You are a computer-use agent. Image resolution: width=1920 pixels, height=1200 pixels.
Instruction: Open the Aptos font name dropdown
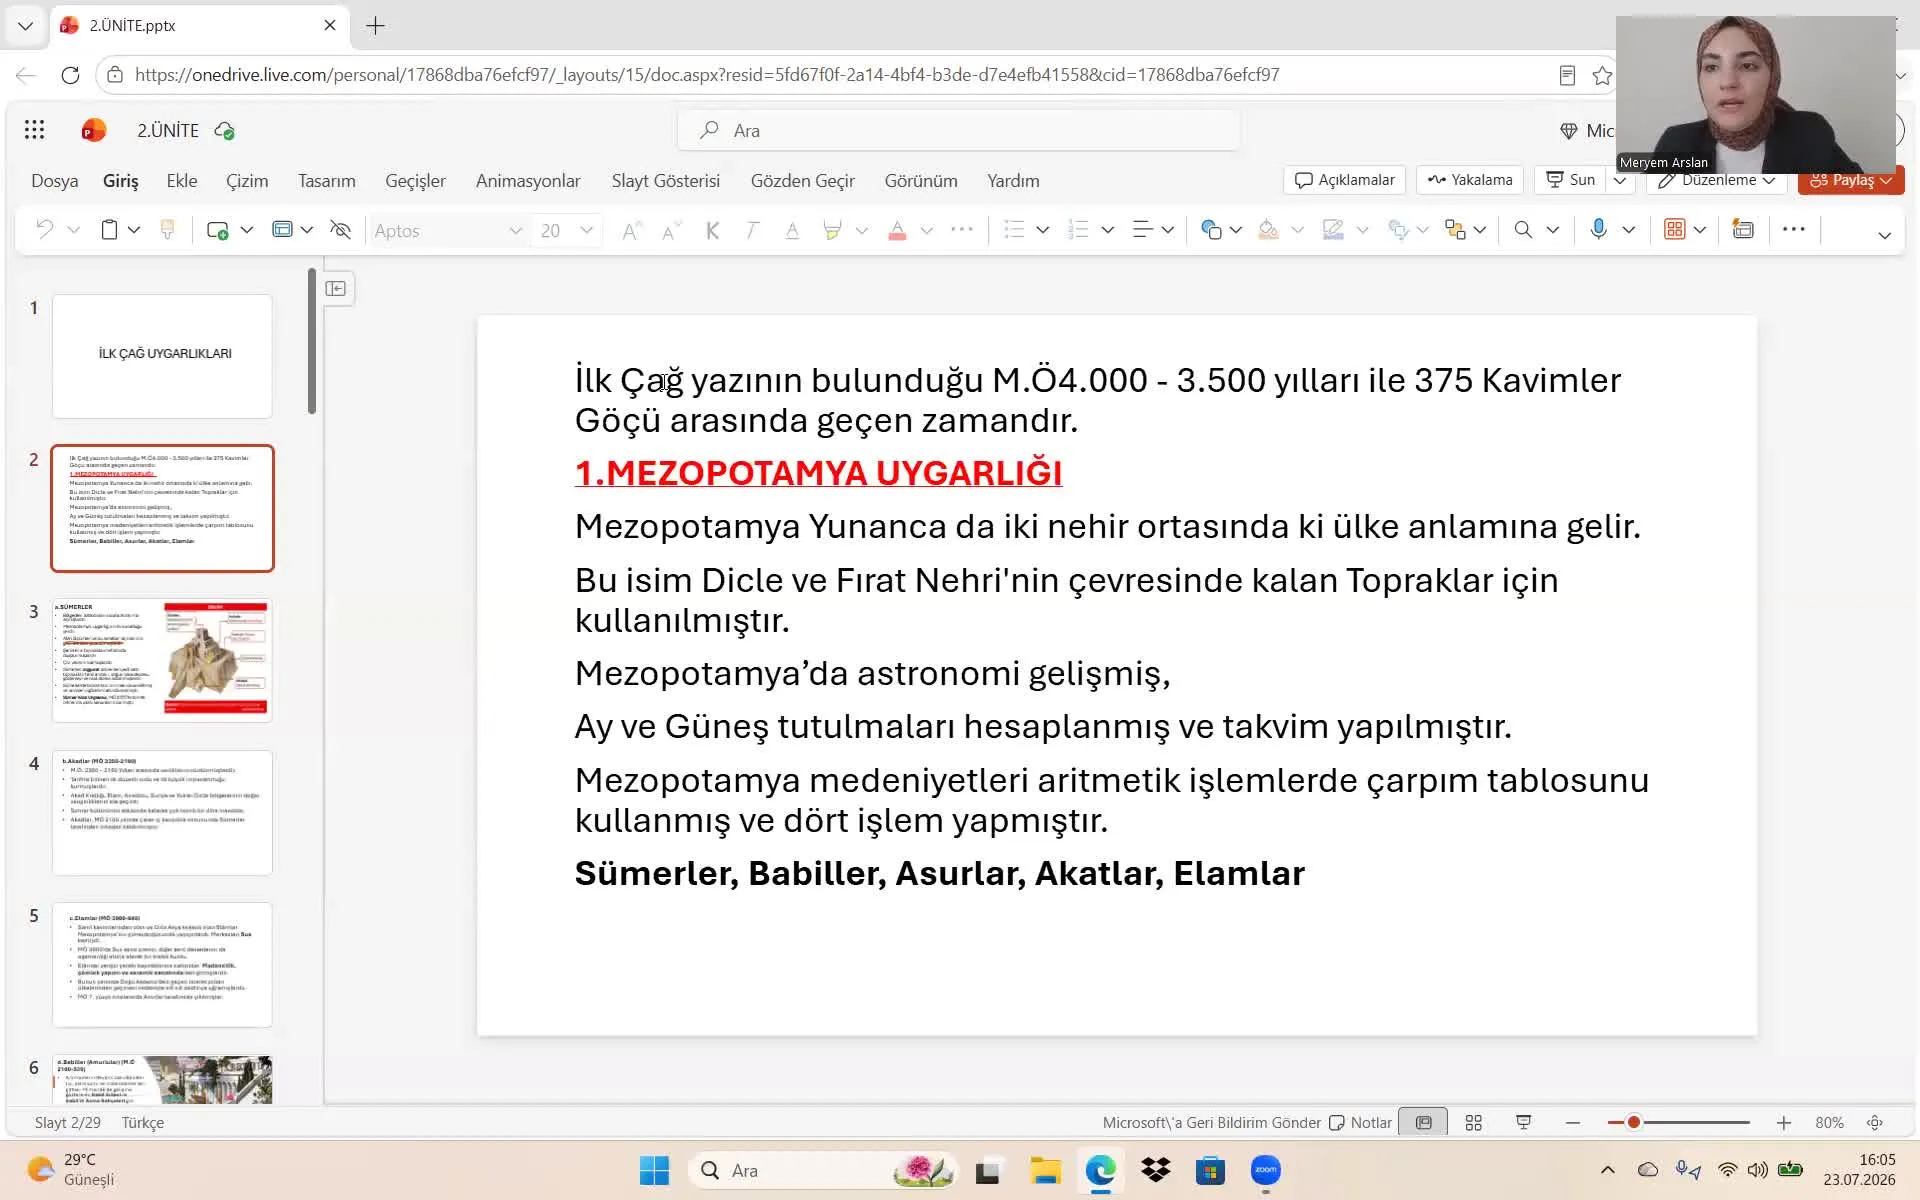coord(515,231)
